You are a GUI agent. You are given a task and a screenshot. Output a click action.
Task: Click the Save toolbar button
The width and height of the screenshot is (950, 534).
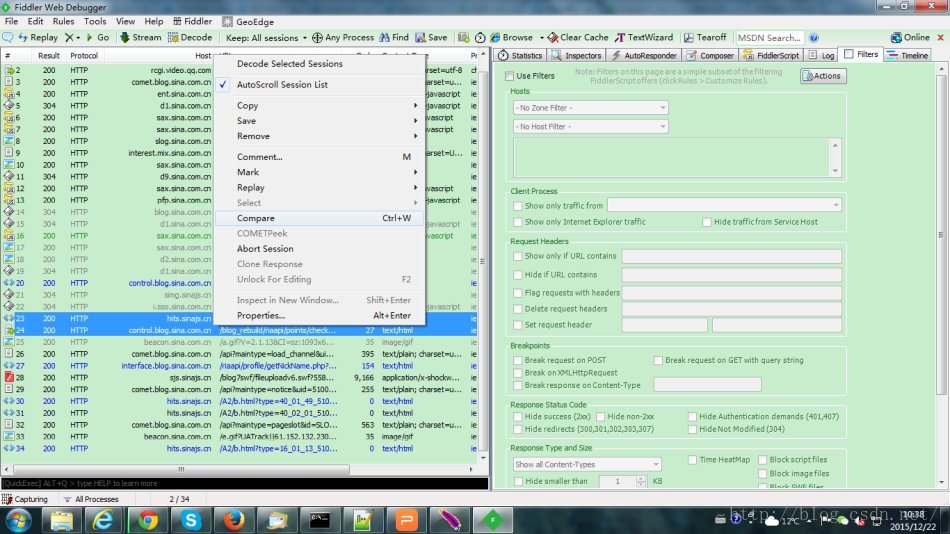pyautogui.click(x=431, y=38)
